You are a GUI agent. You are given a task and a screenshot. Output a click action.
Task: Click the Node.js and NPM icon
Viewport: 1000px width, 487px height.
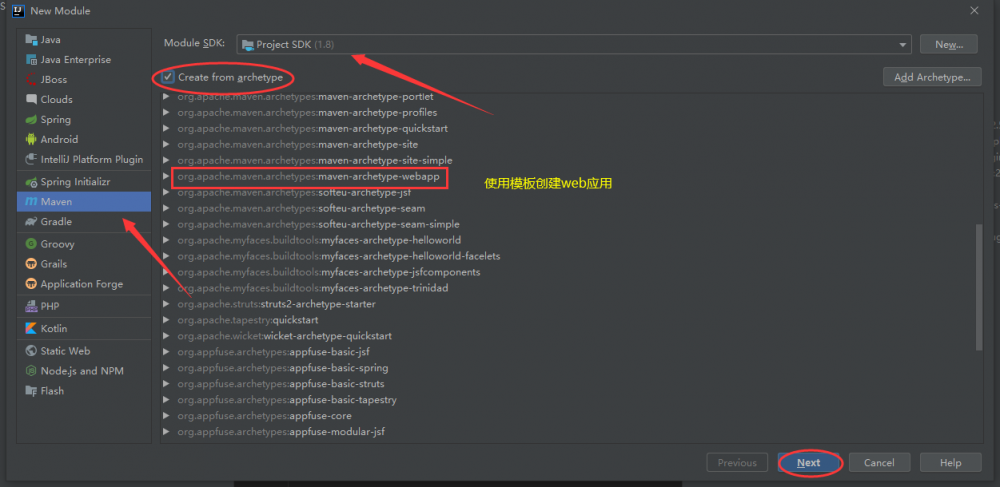[x=31, y=370]
